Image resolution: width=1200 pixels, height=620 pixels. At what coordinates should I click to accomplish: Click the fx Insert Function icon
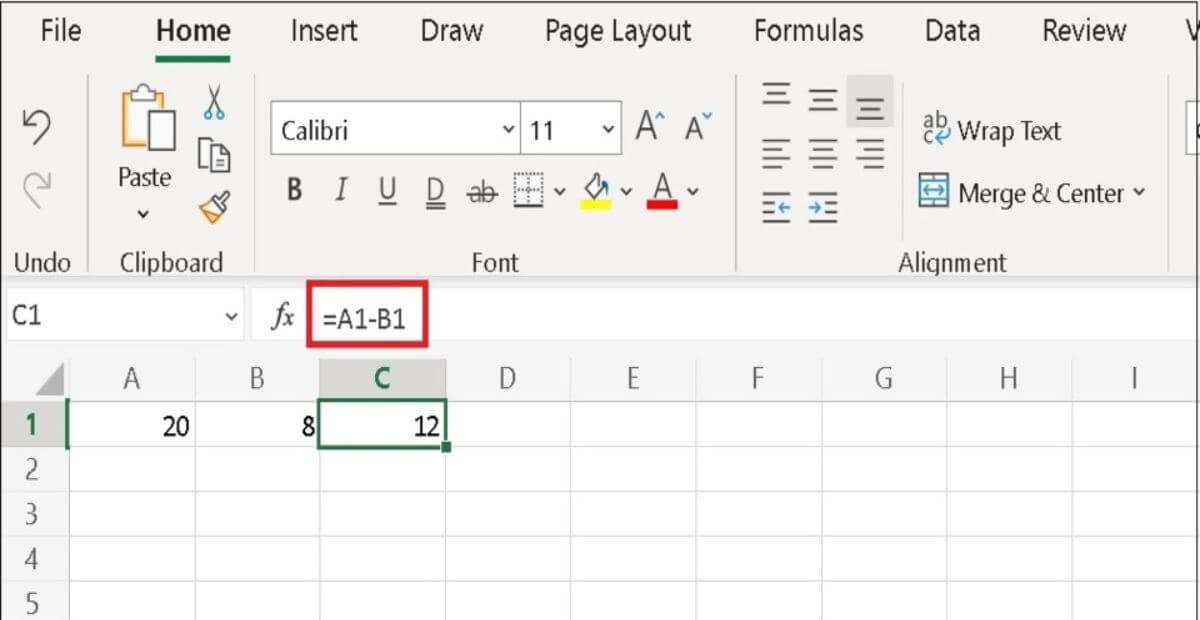tap(284, 317)
